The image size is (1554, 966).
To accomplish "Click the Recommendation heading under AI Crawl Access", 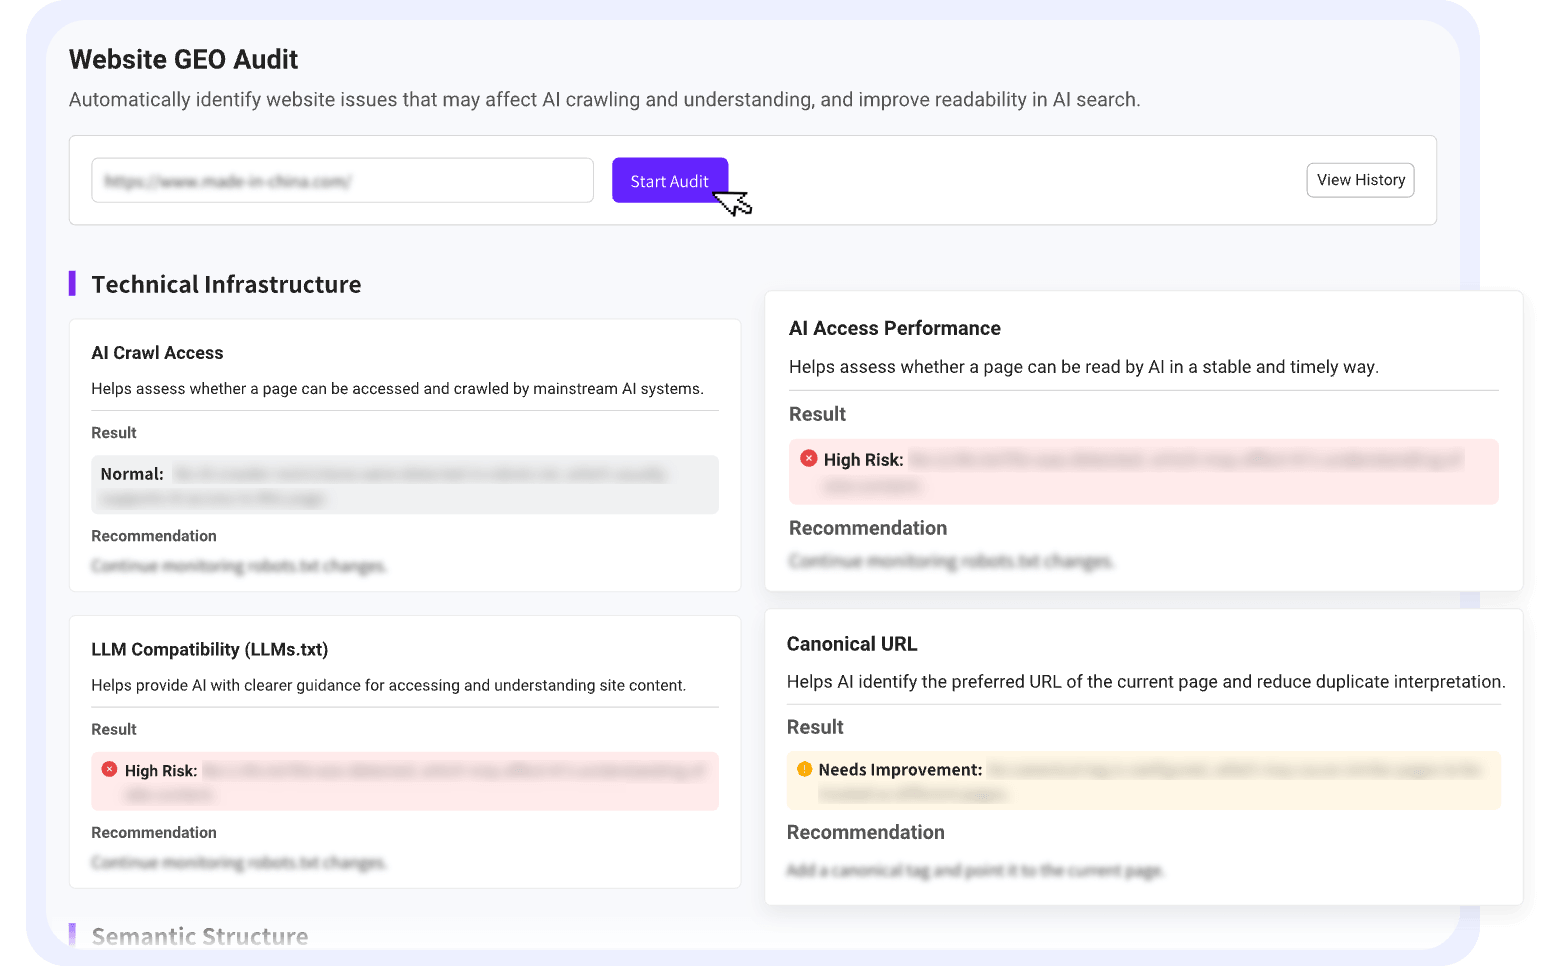I will point(154,536).
